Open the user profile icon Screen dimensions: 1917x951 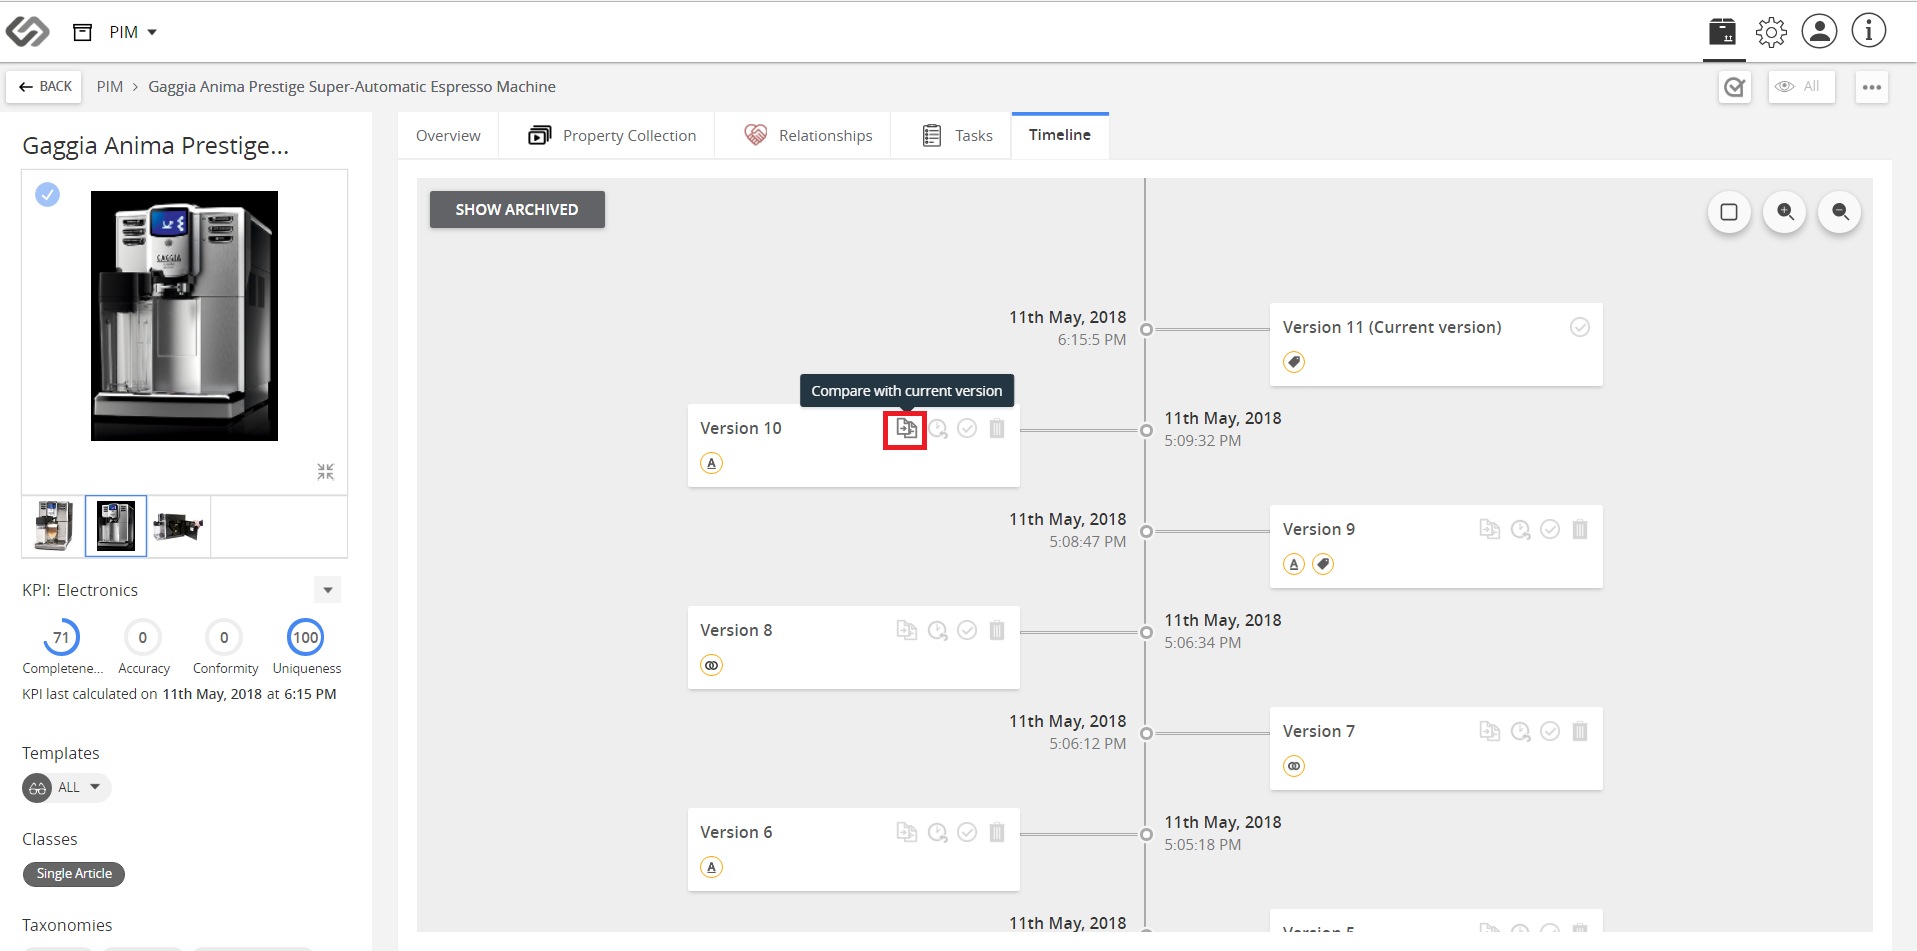pyautogui.click(x=1819, y=31)
